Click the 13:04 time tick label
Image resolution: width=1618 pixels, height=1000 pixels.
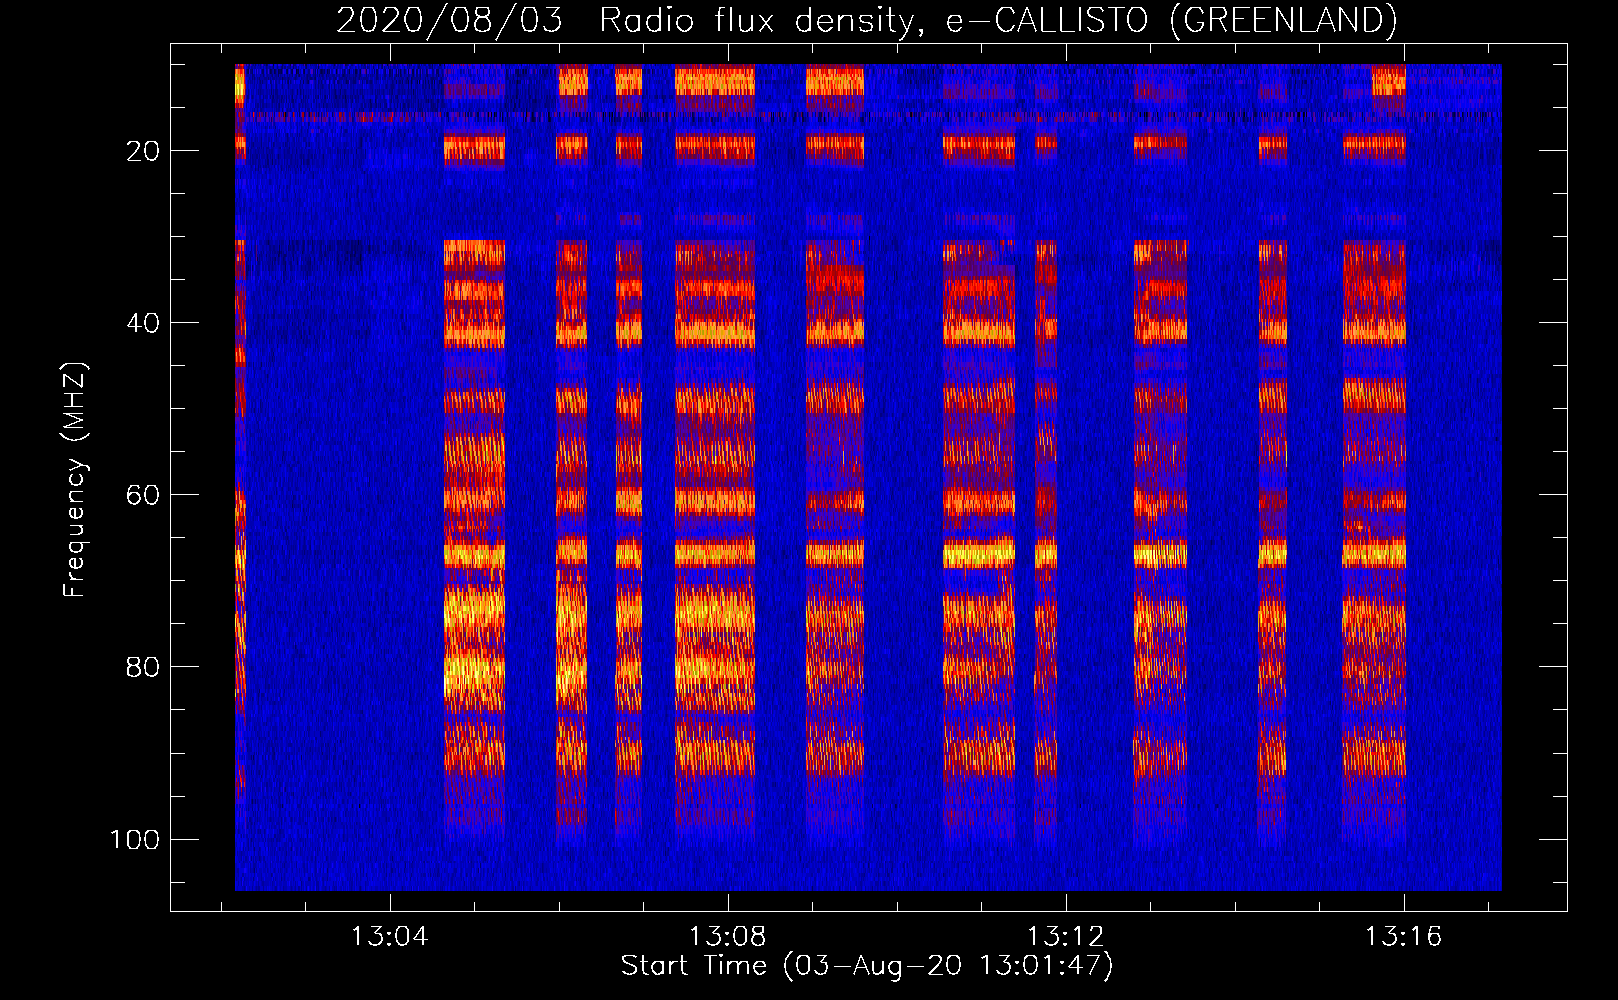(x=389, y=937)
